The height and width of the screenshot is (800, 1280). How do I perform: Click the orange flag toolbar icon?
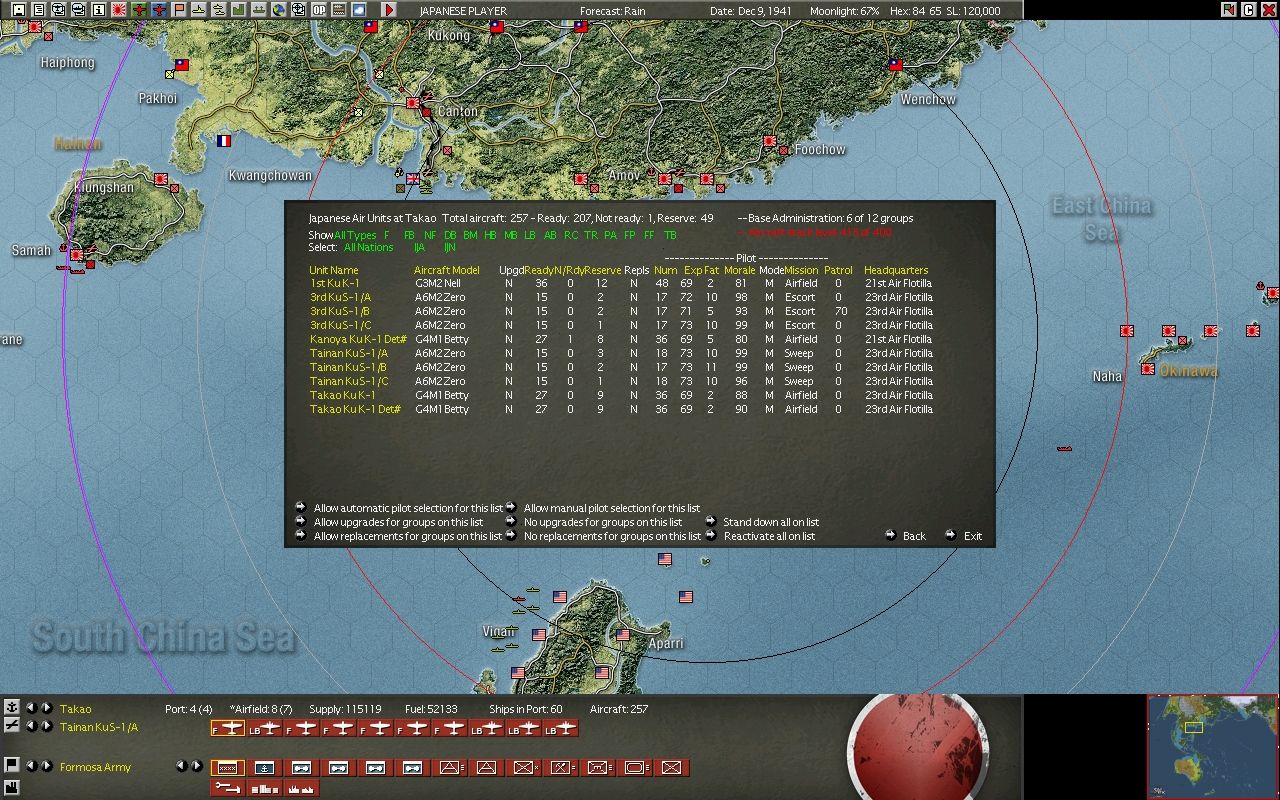[179, 10]
